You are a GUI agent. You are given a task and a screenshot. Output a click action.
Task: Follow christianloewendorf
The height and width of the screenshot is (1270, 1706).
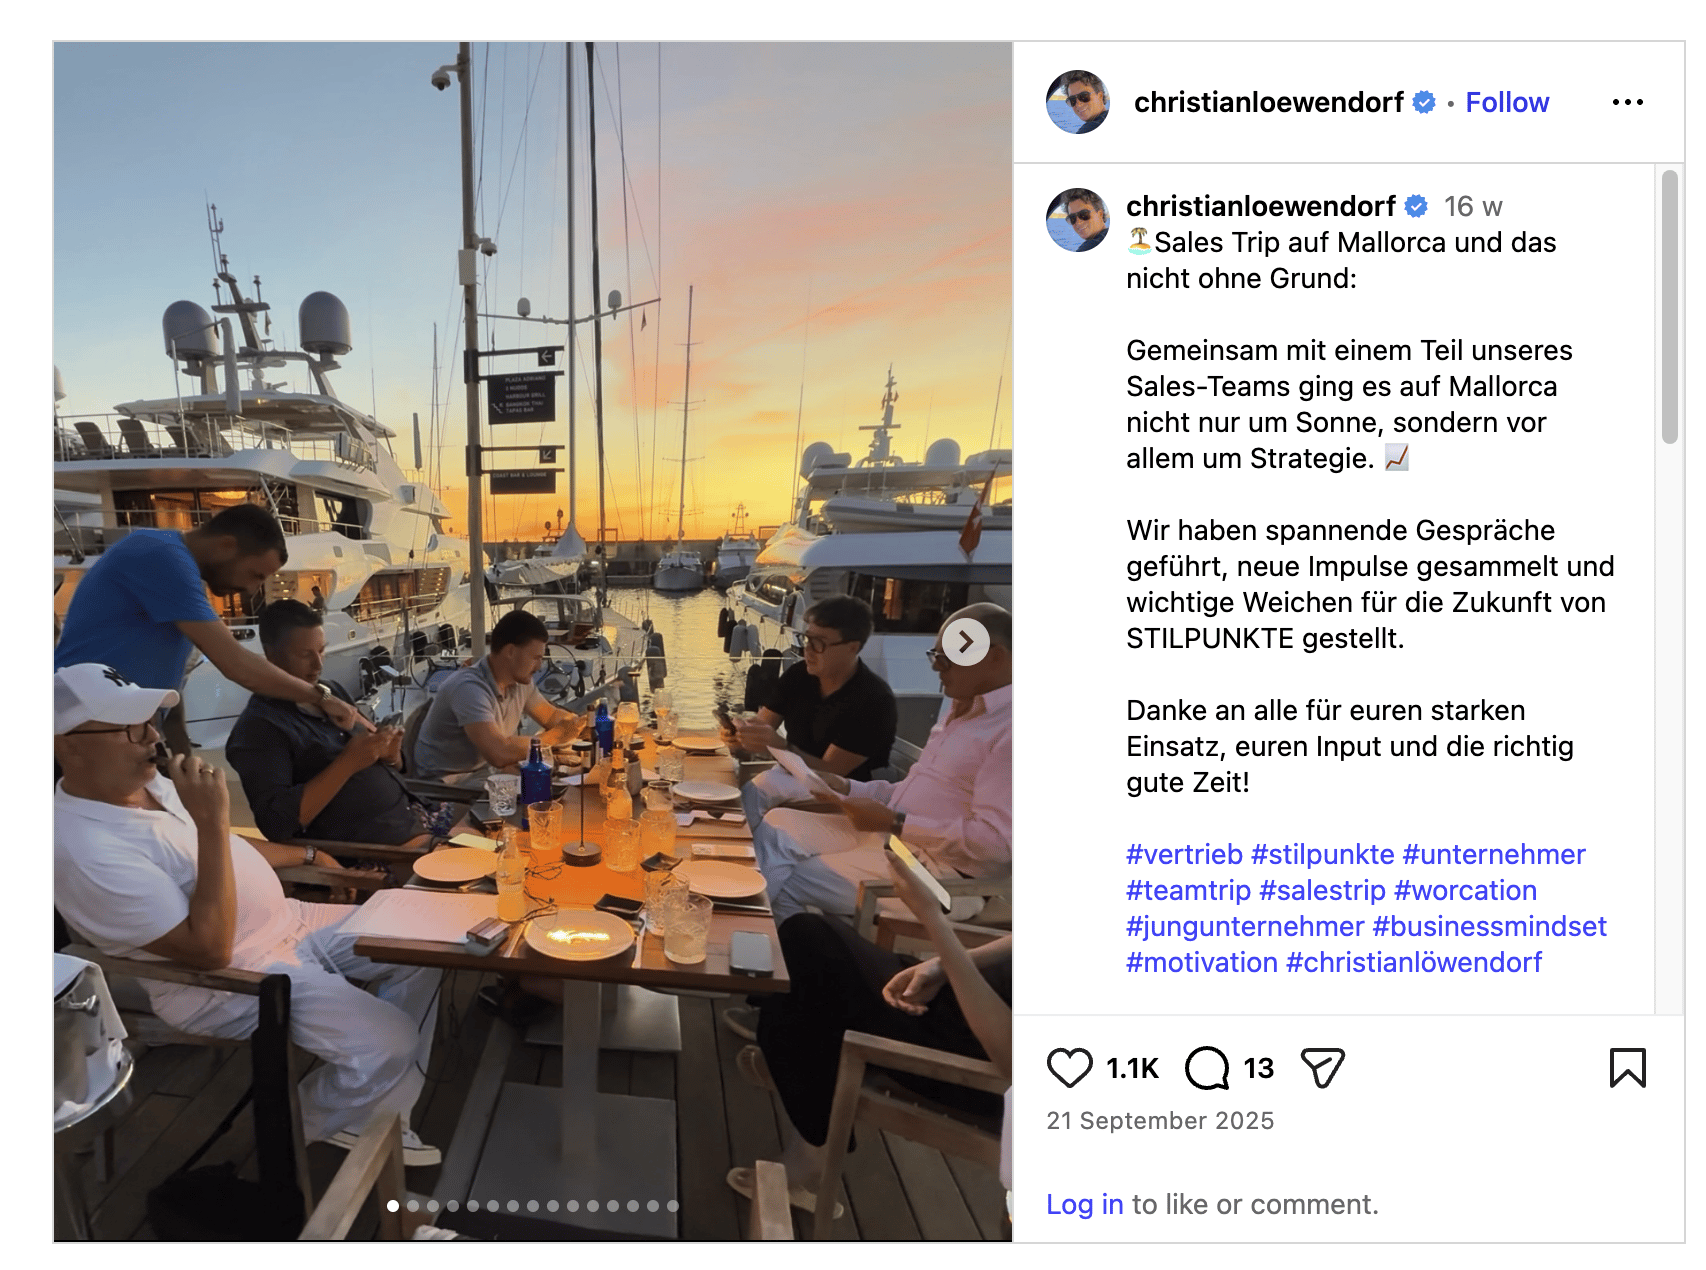[x=1507, y=102]
